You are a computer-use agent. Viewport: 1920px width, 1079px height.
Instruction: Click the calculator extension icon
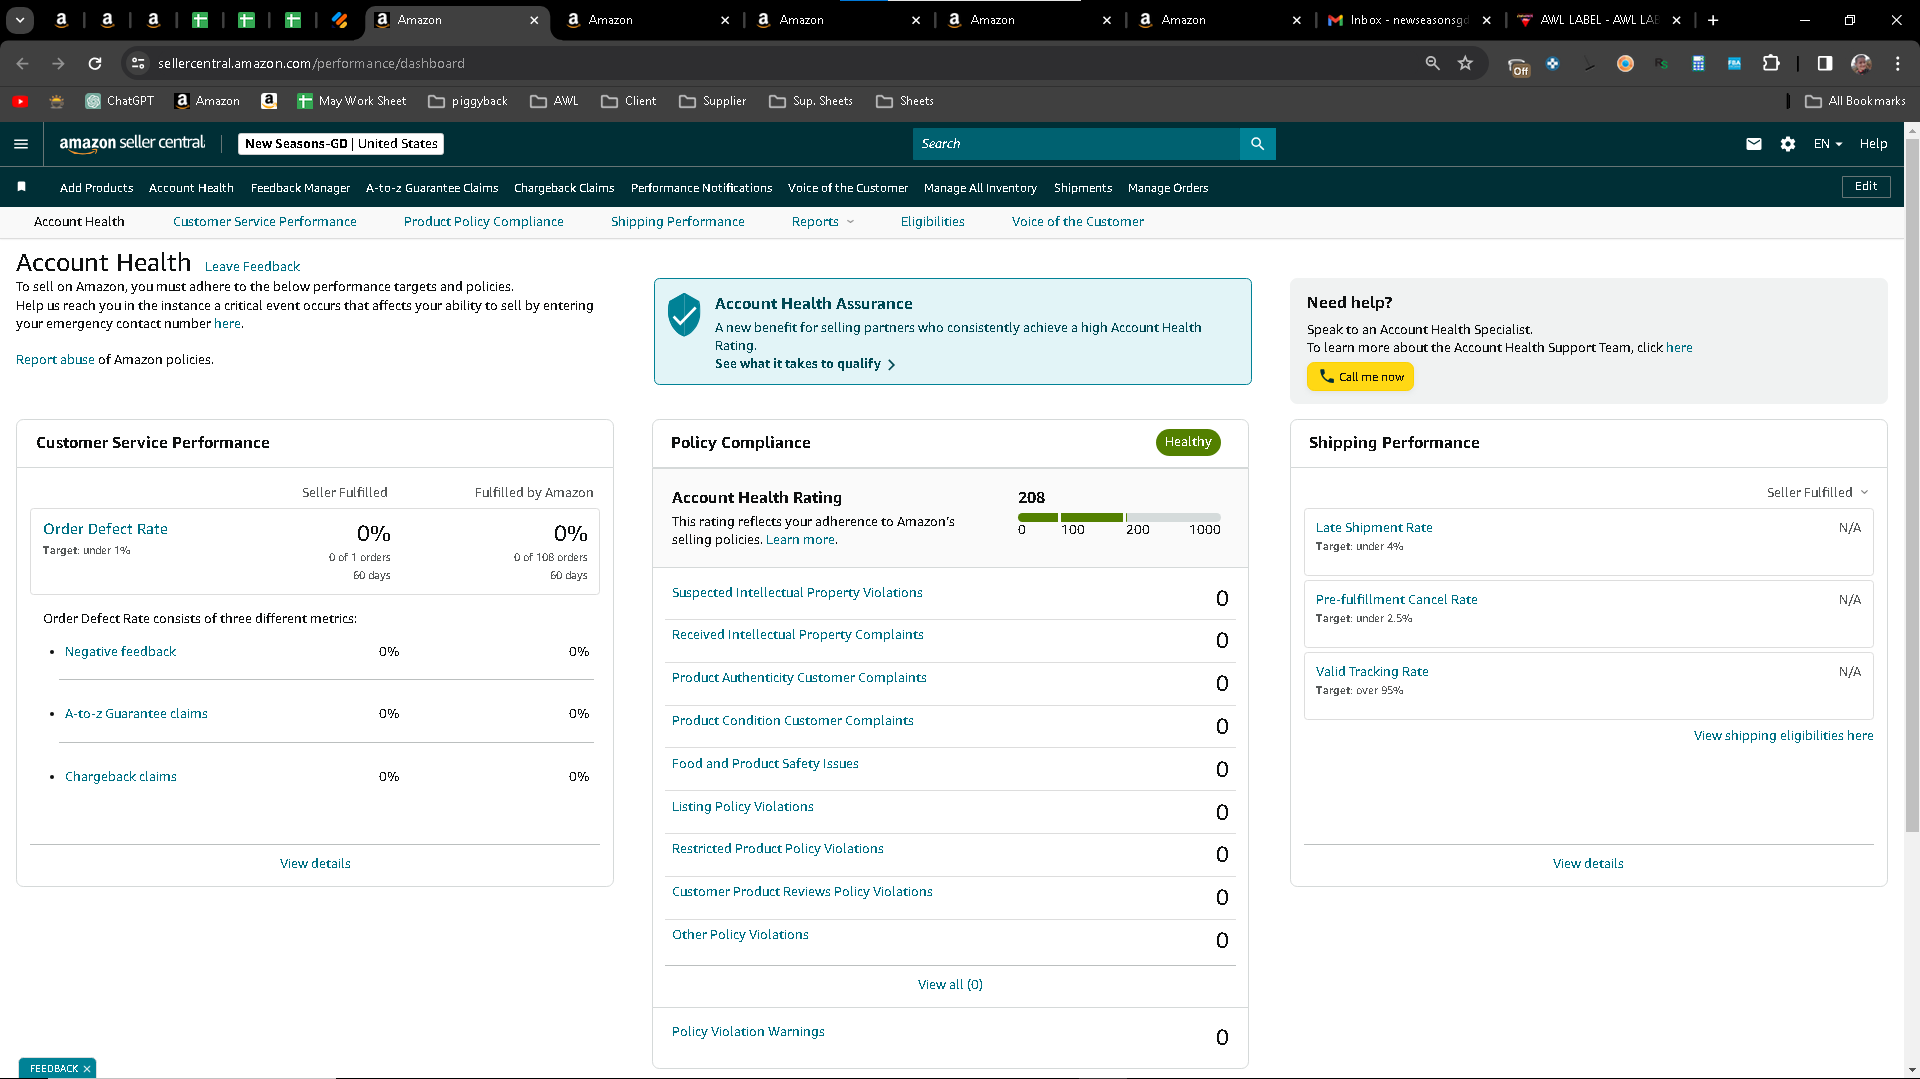click(x=1698, y=63)
